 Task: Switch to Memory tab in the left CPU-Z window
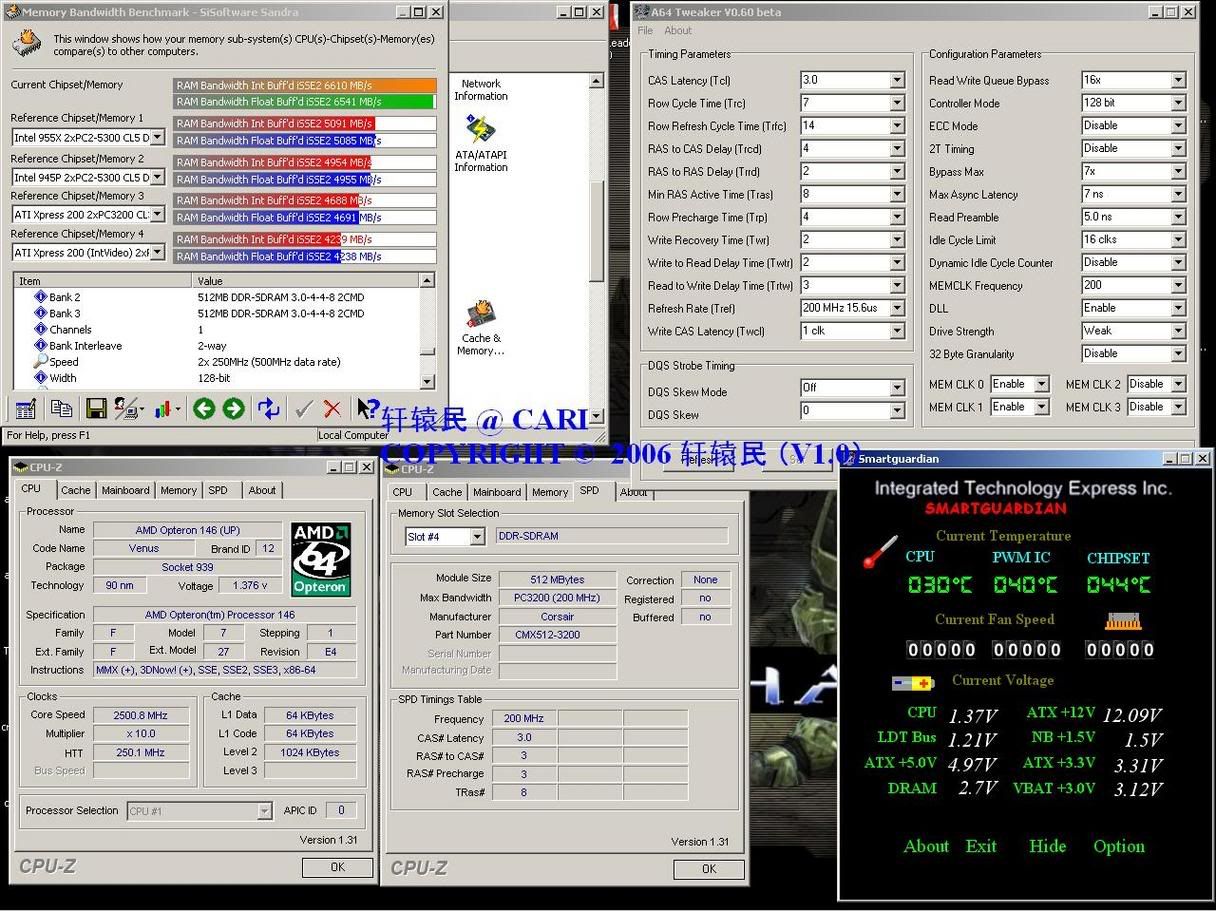pos(179,491)
